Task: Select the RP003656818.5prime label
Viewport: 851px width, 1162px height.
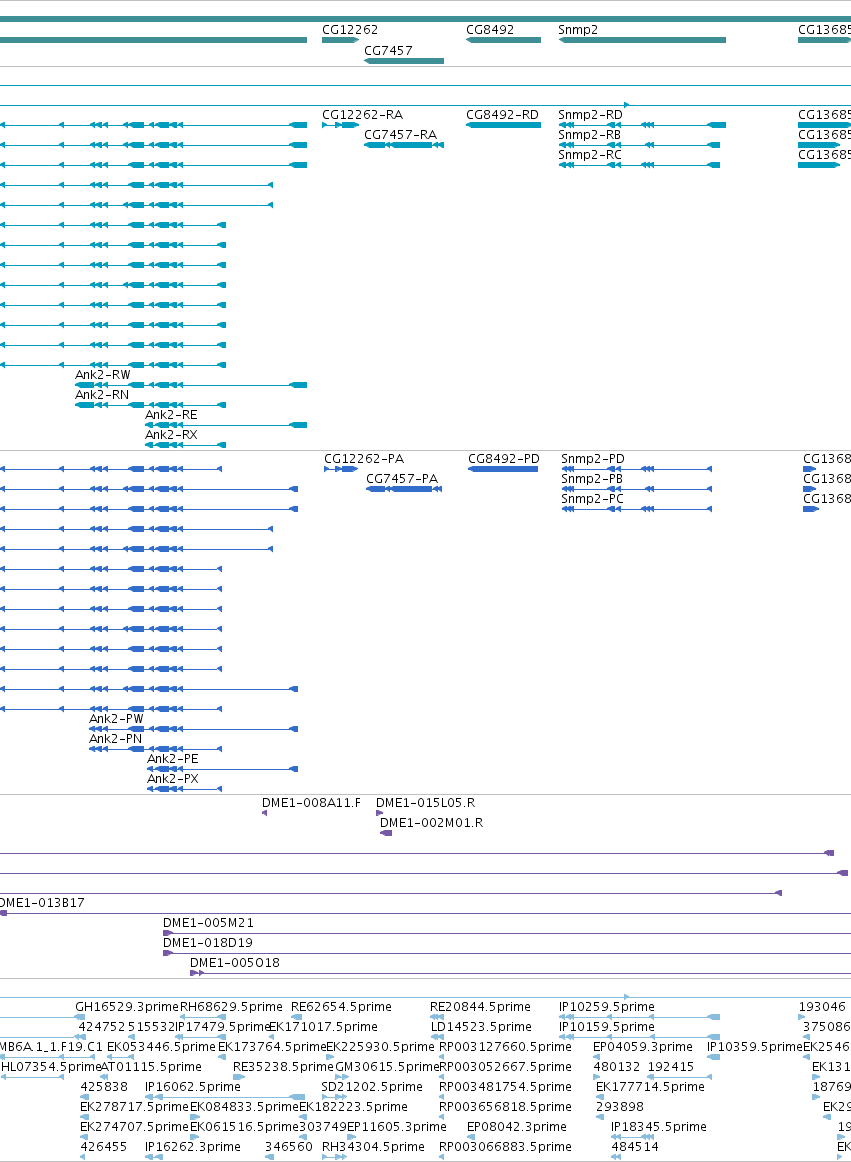Action: coord(506,1107)
